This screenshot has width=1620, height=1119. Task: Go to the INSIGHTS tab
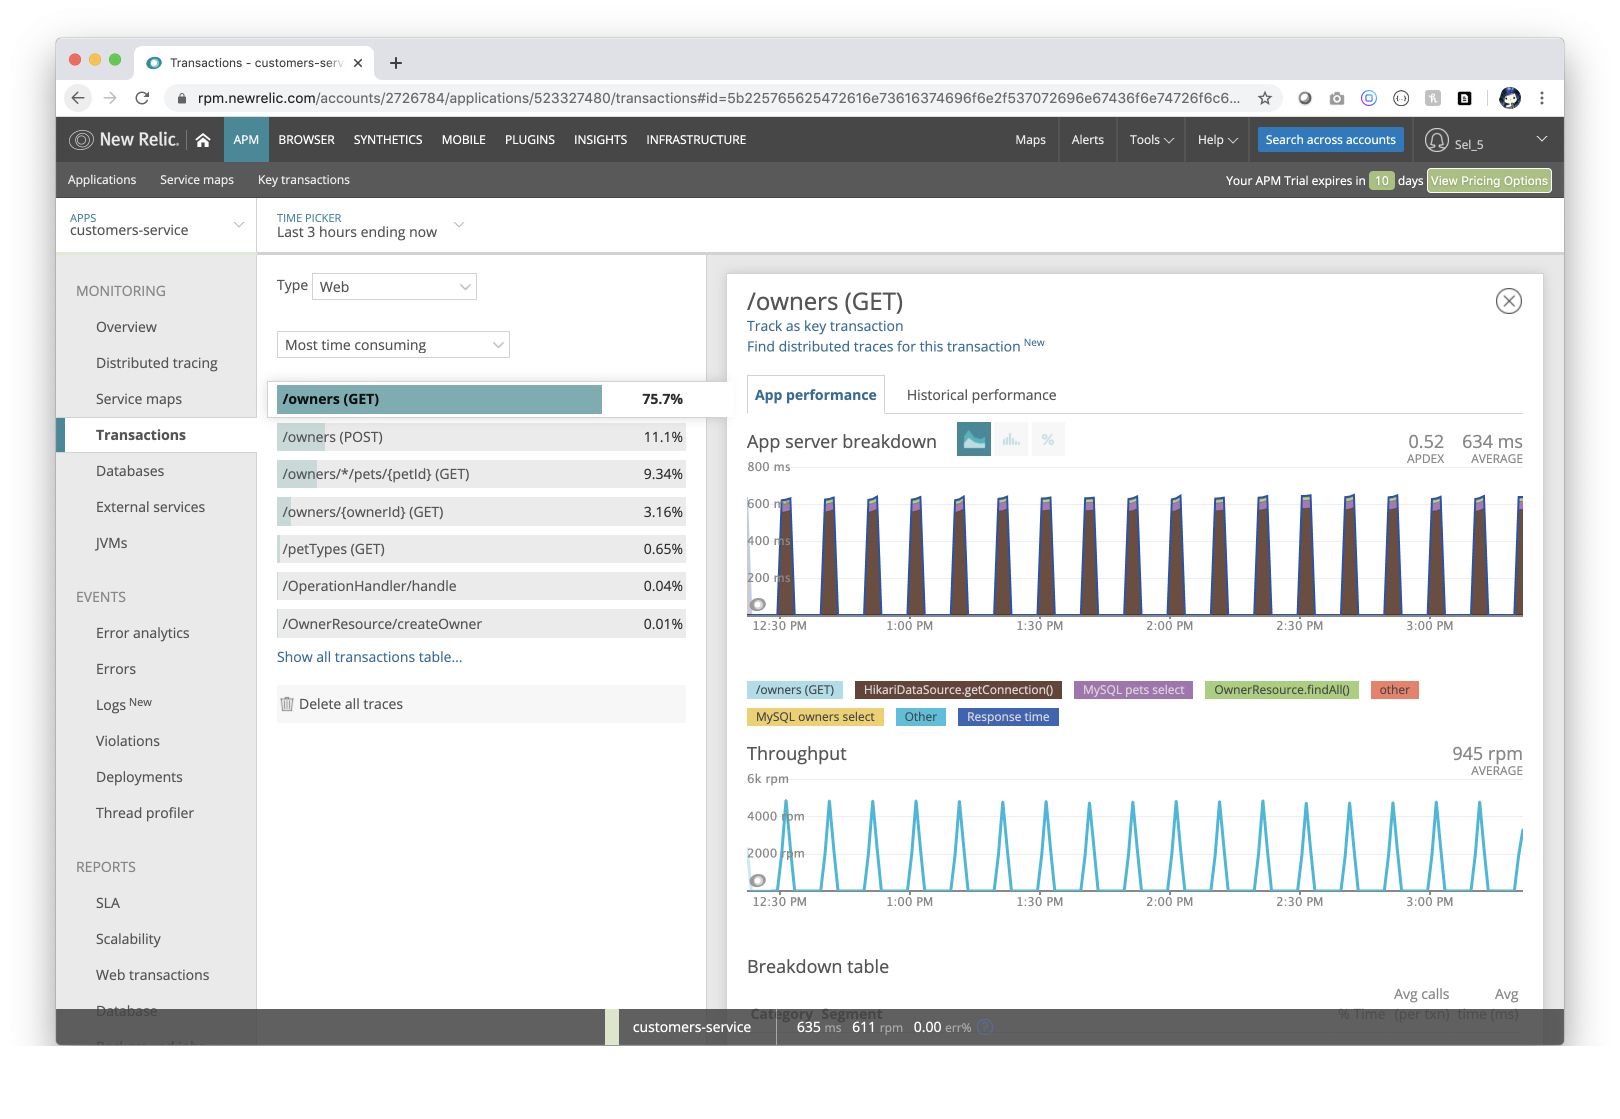click(x=600, y=140)
